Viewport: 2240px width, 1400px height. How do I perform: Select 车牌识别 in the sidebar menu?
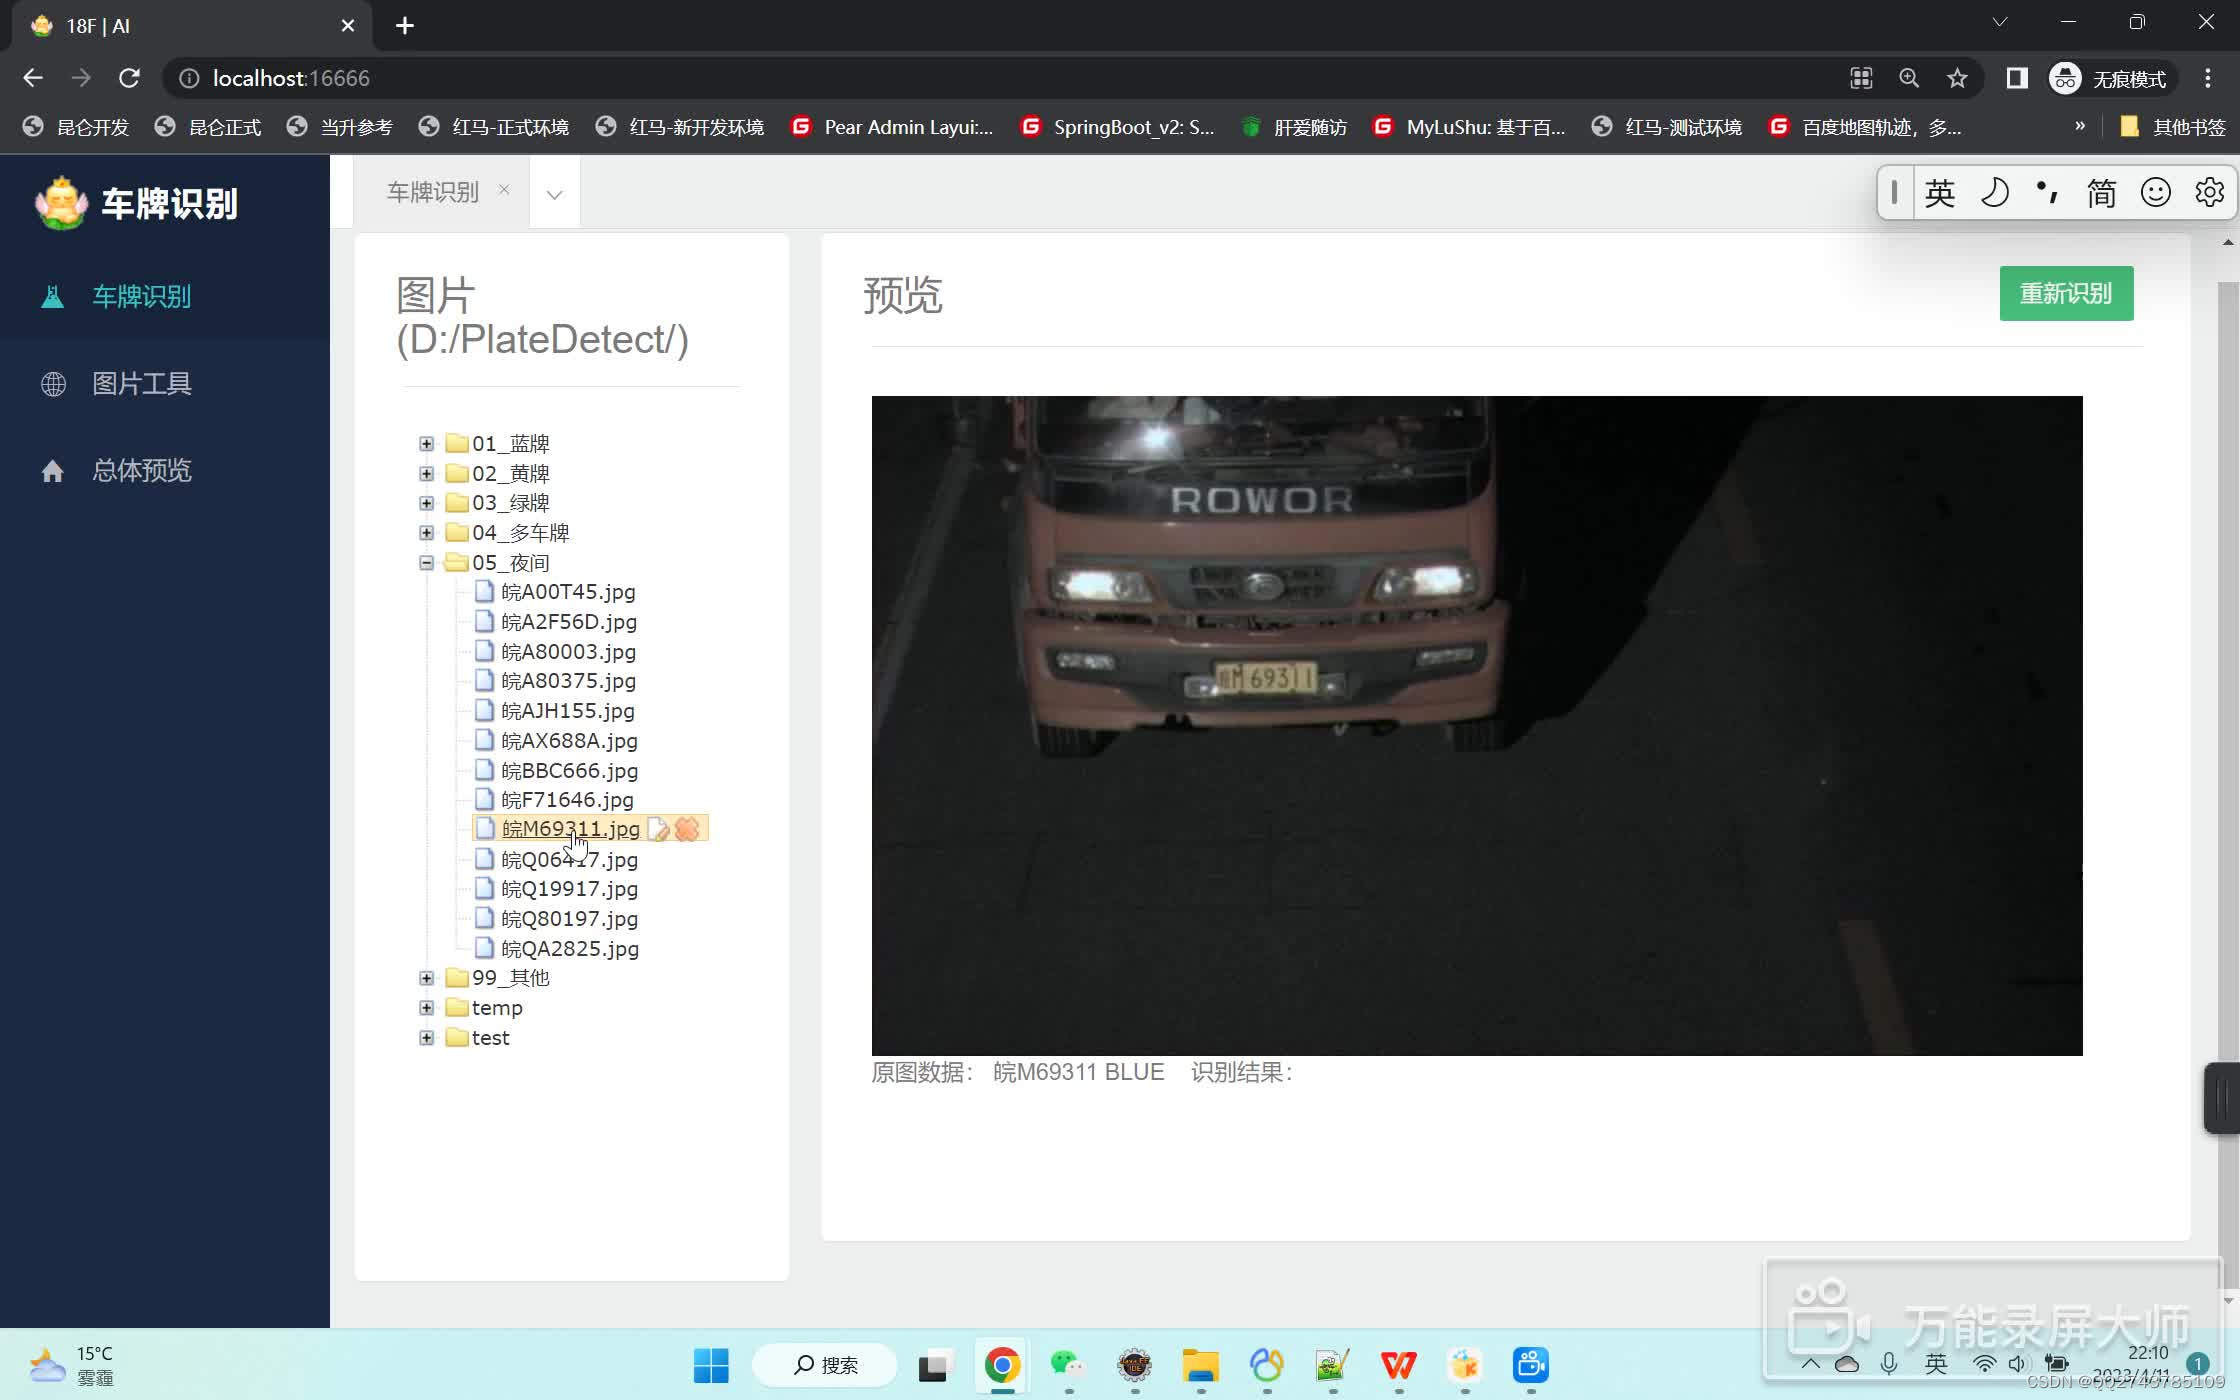pyautogui.click(x=141, y=297)
